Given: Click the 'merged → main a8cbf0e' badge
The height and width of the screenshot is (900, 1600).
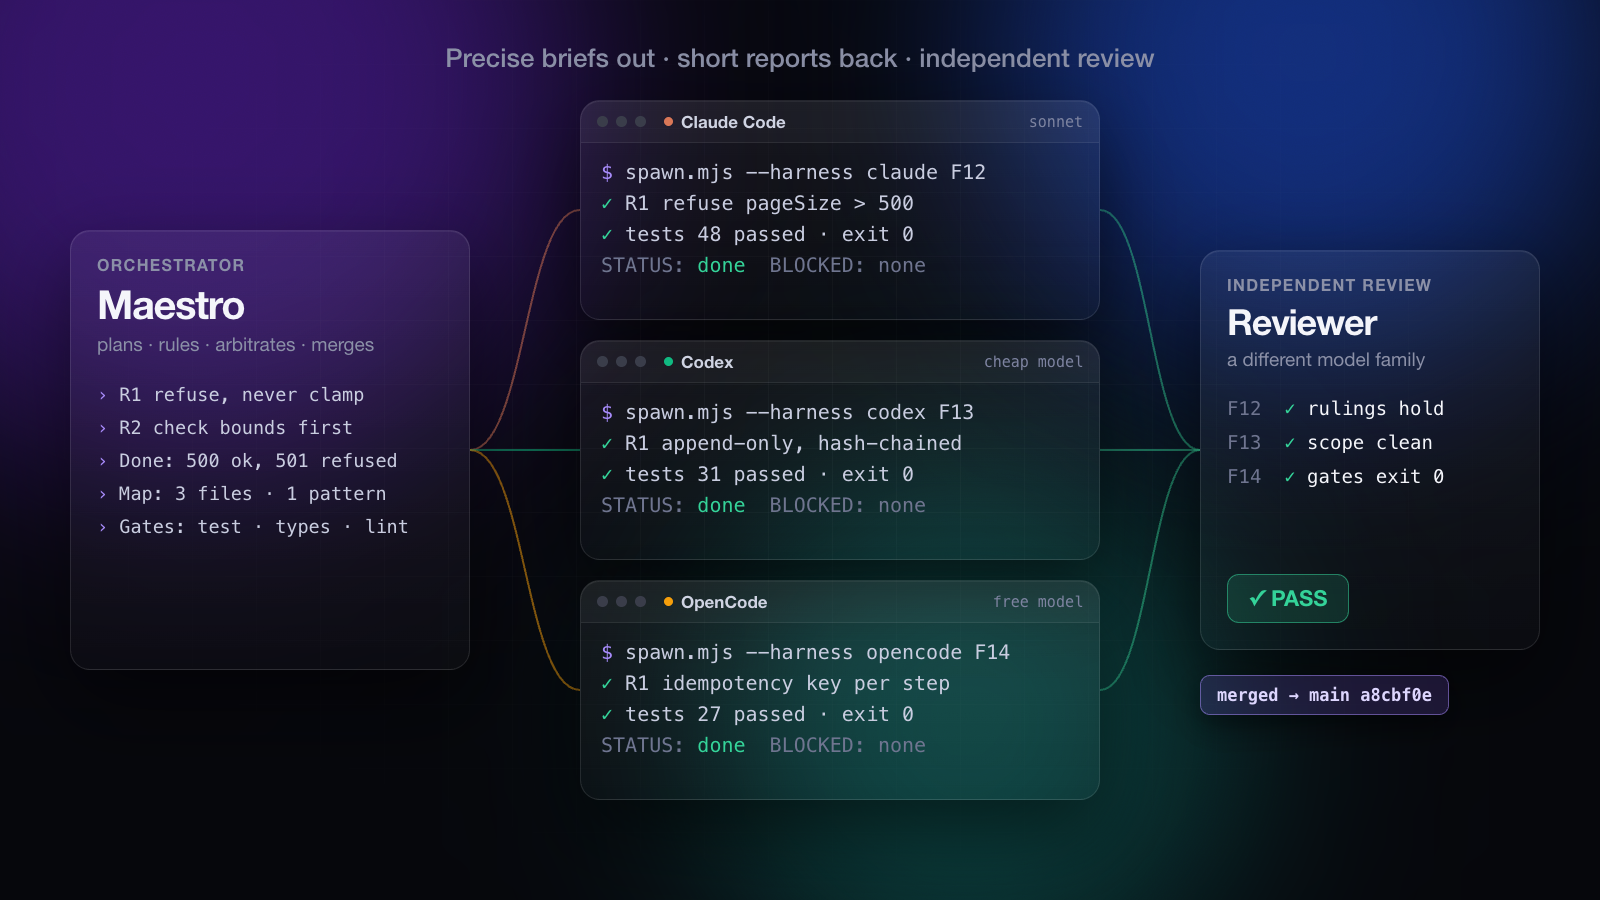Looking at the screenshot, I should pyautogui.click(x=1324, y=695).
